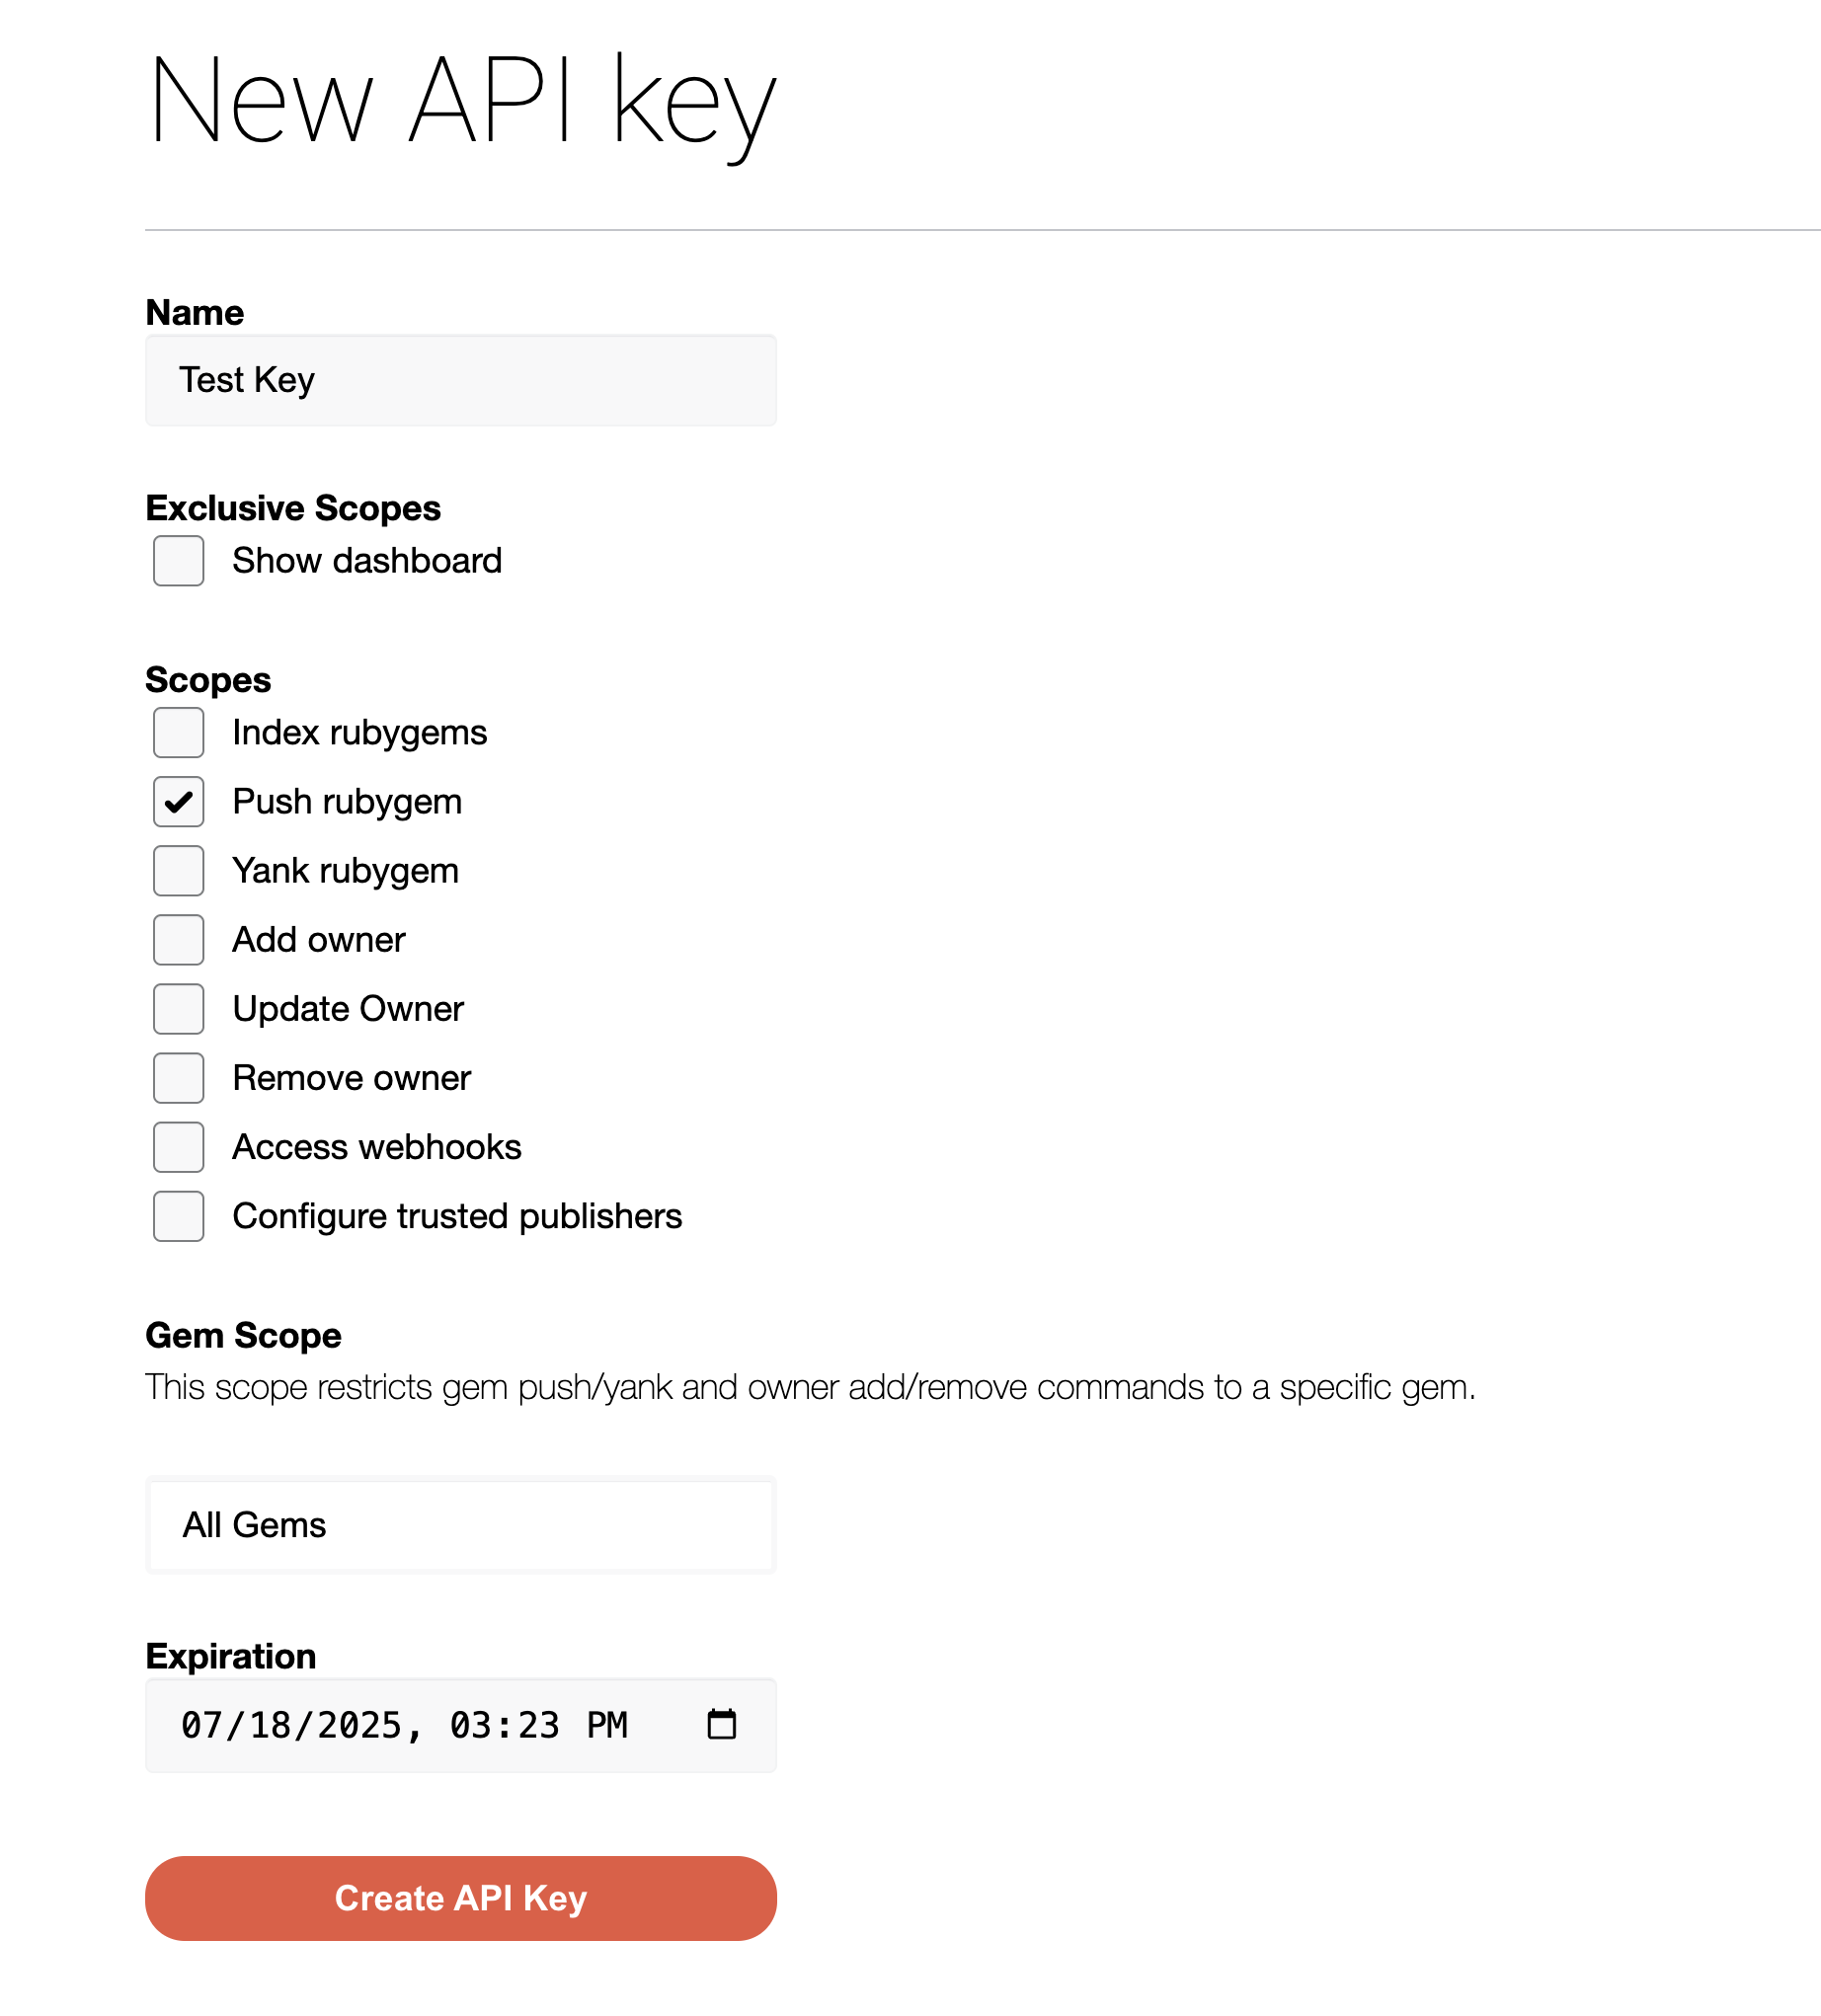Enable the Access webhooks scope
1821x2016 pixels.
point(178,1146)
